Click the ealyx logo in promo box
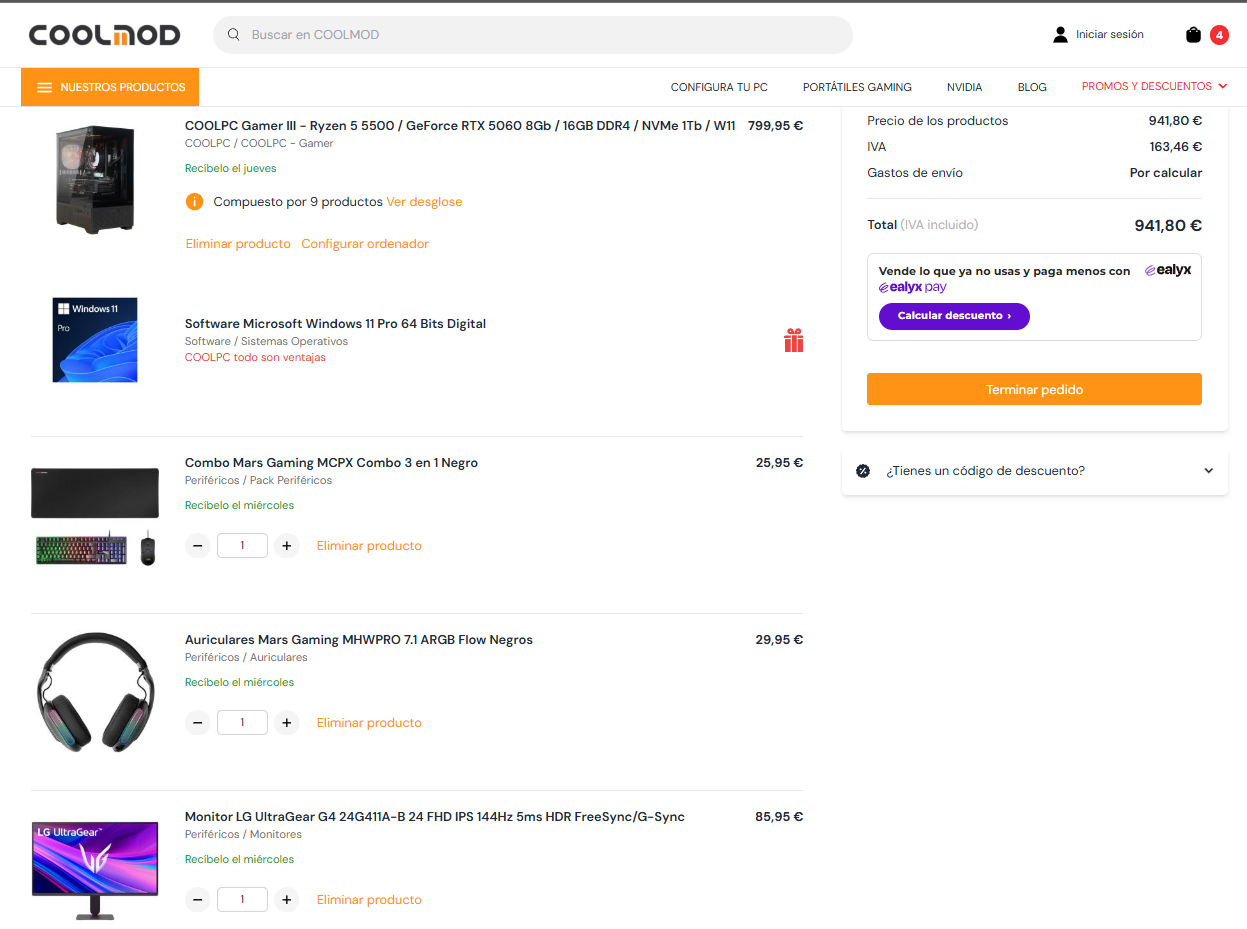Image resolution: width=1247 pixels, height=929 pixels. (x=1168, y=270)
